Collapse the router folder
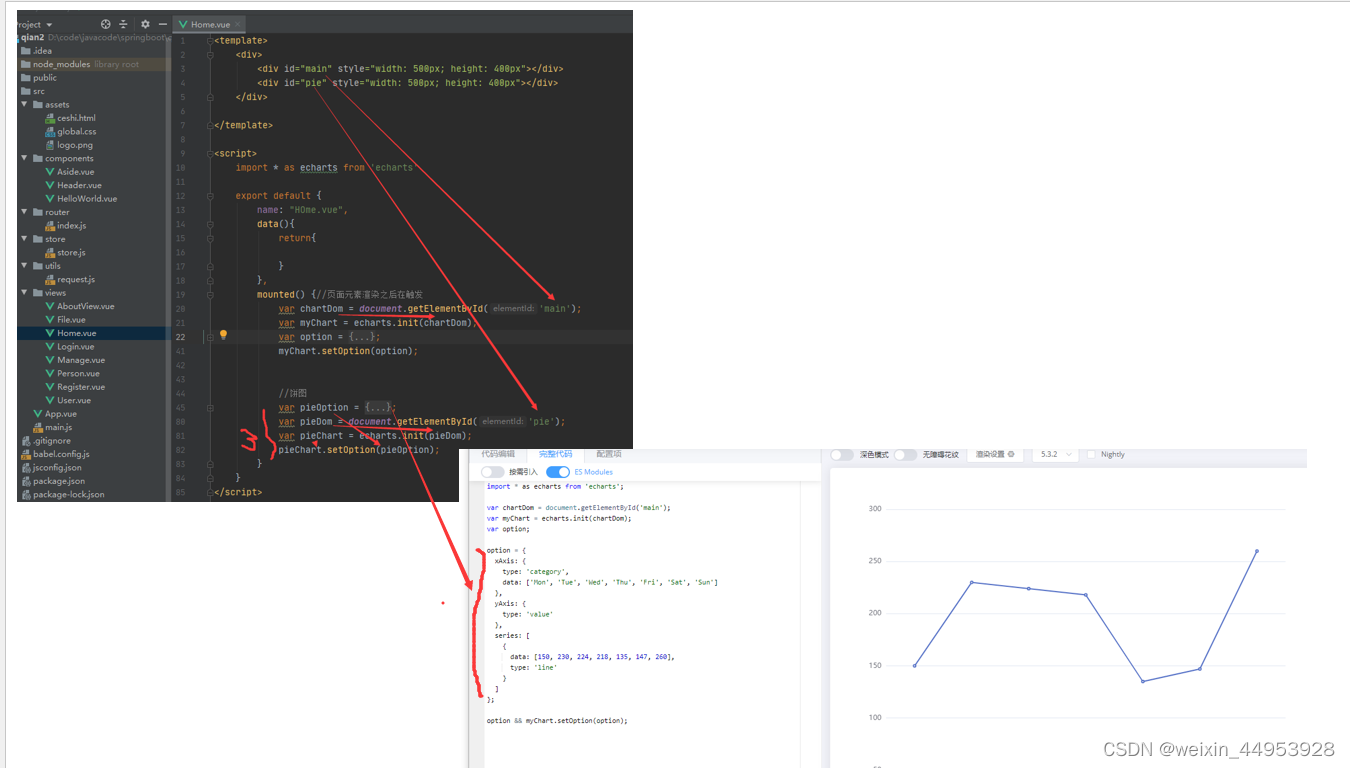This screenshot has width=1350, height=768. click(x=25, y=212)
